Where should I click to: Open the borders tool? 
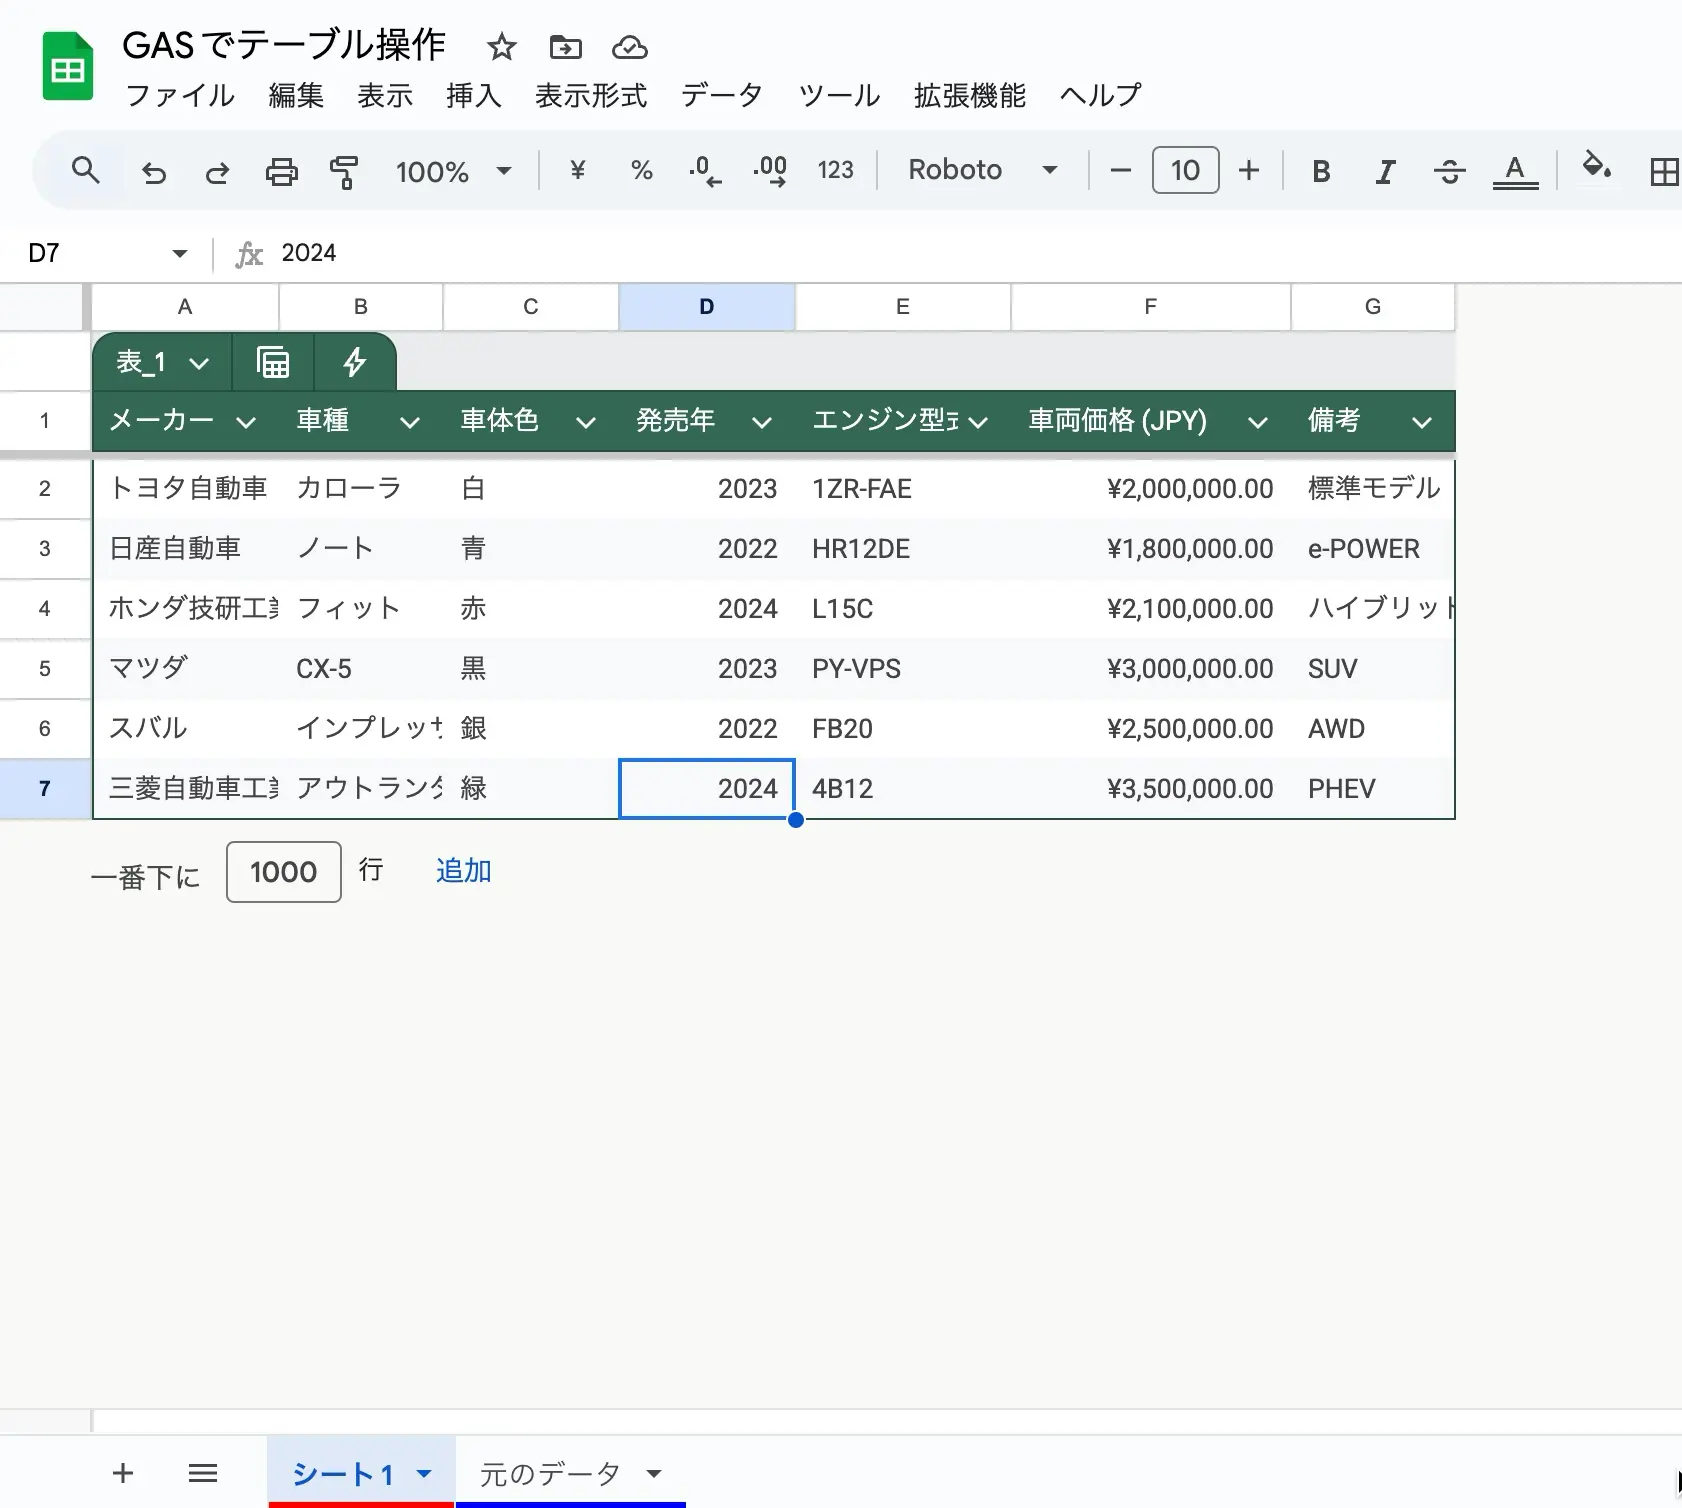click(1664, 172)
